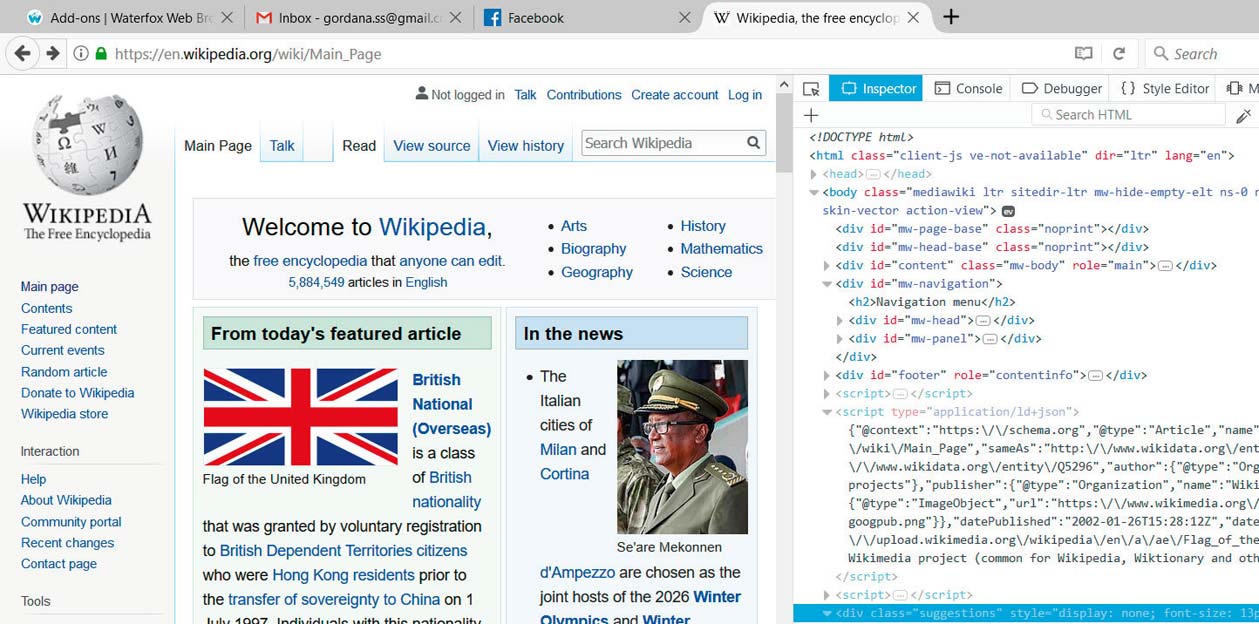Click the Donate to Wikipedia sidebar link
The height and width of the screenshot is (624, 1259).
tap(78, 393)
